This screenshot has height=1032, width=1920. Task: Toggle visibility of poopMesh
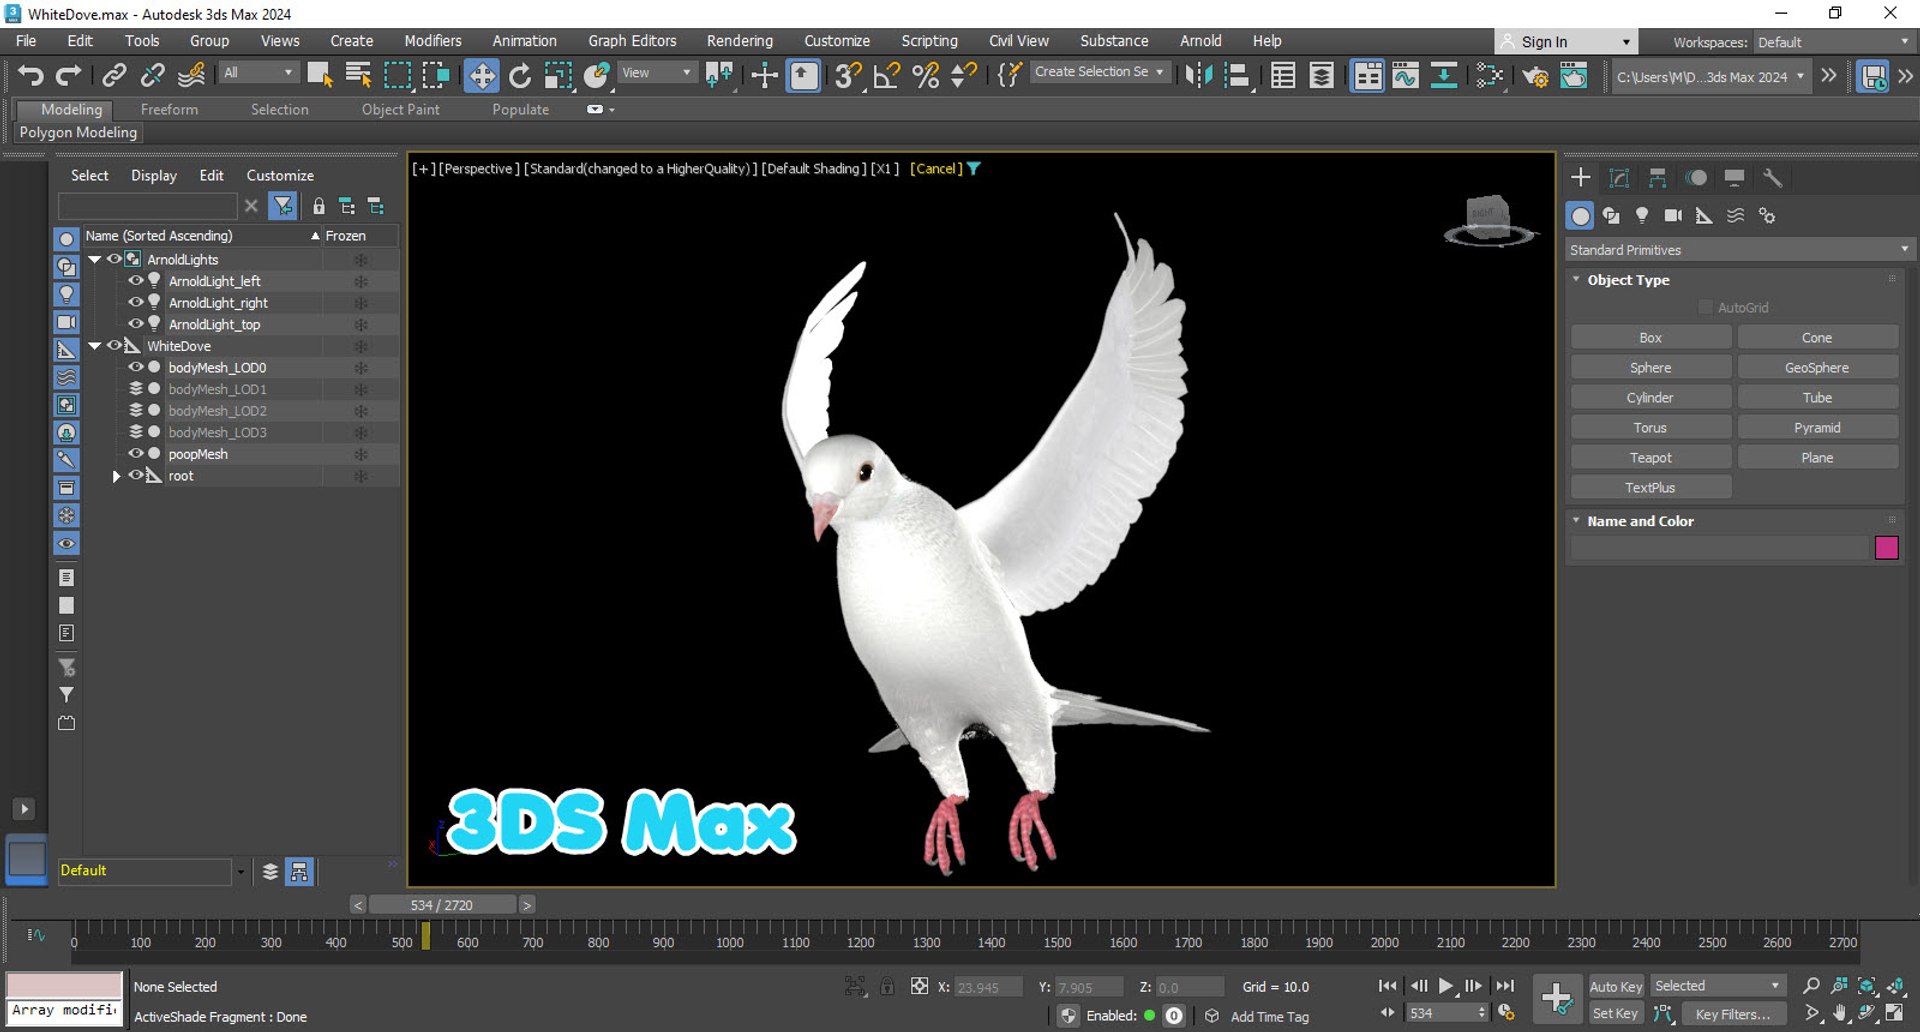point(135,453)
